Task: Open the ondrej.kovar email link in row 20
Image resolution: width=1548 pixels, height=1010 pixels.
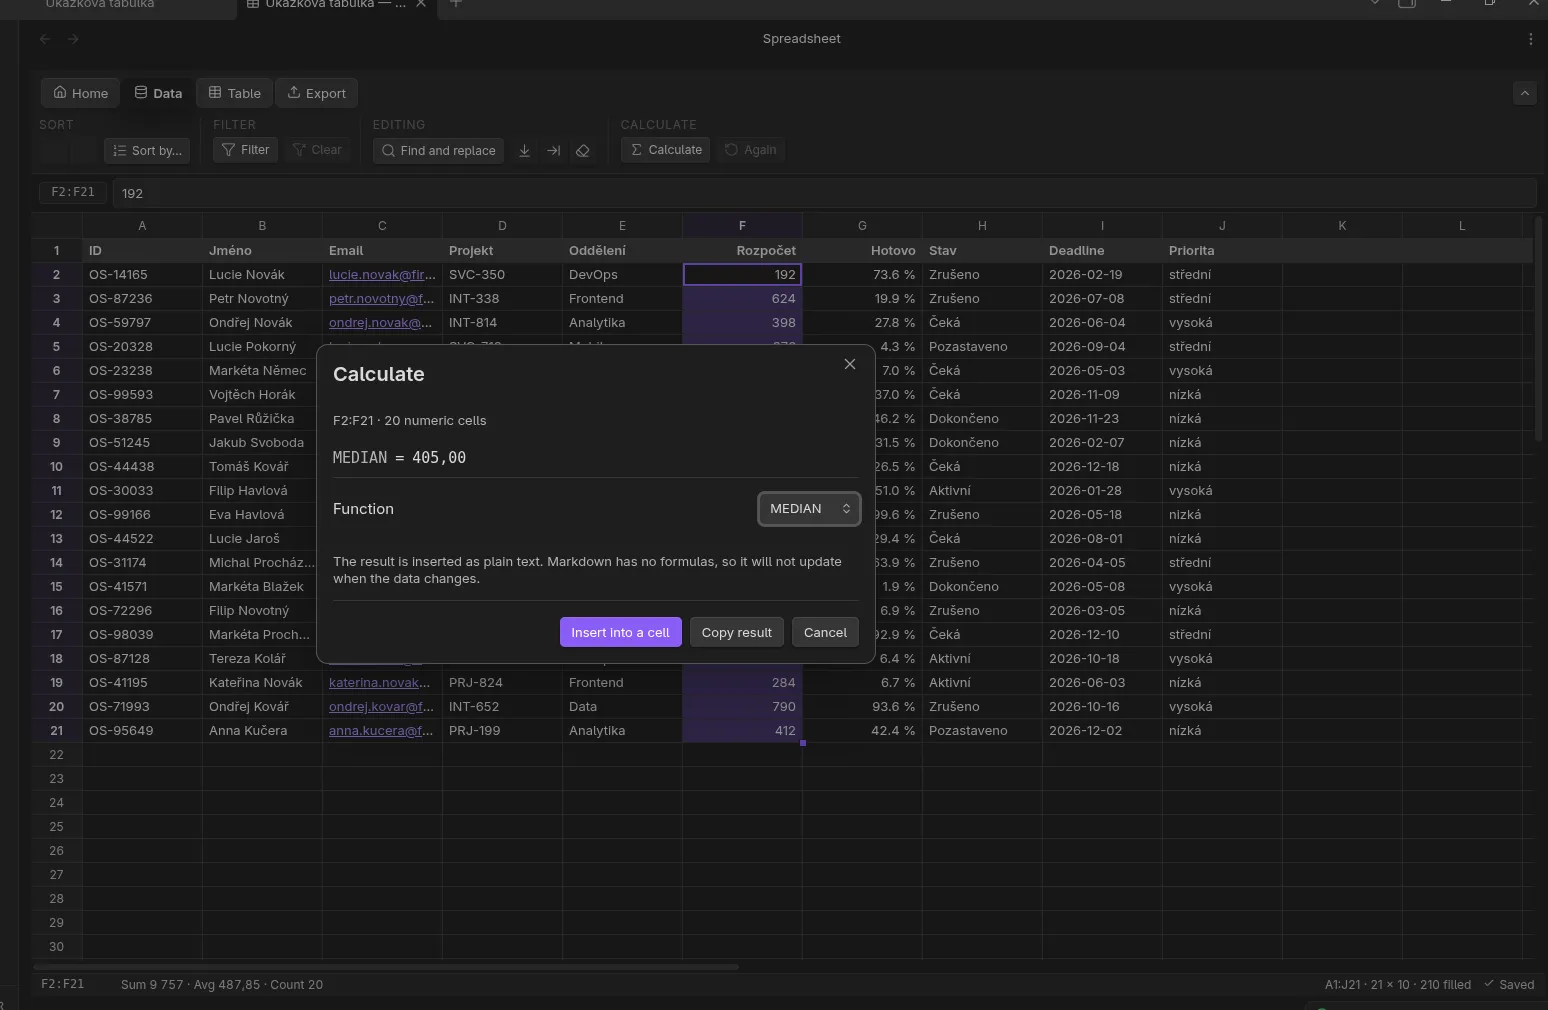Action: click(381, 707)
